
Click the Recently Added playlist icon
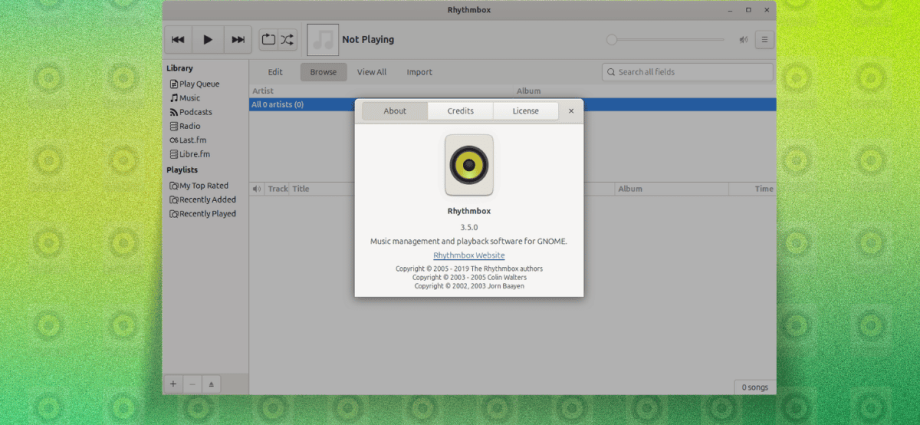point(174,200)
